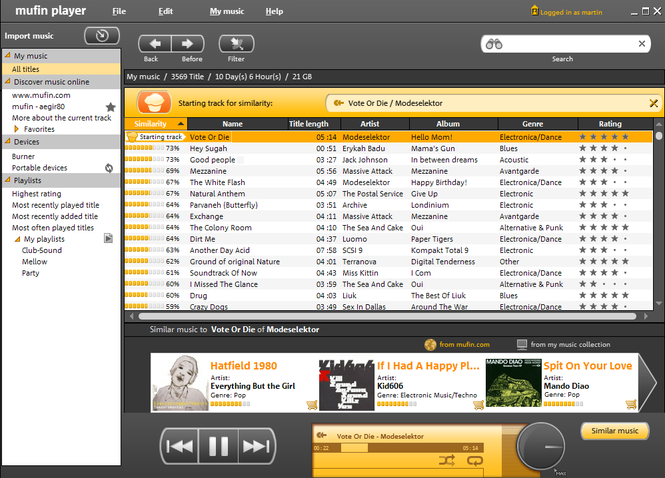The width and height of the screenshot is (665, 478).
Task: Select the Mezzanine track row
Action: point(388,171)
